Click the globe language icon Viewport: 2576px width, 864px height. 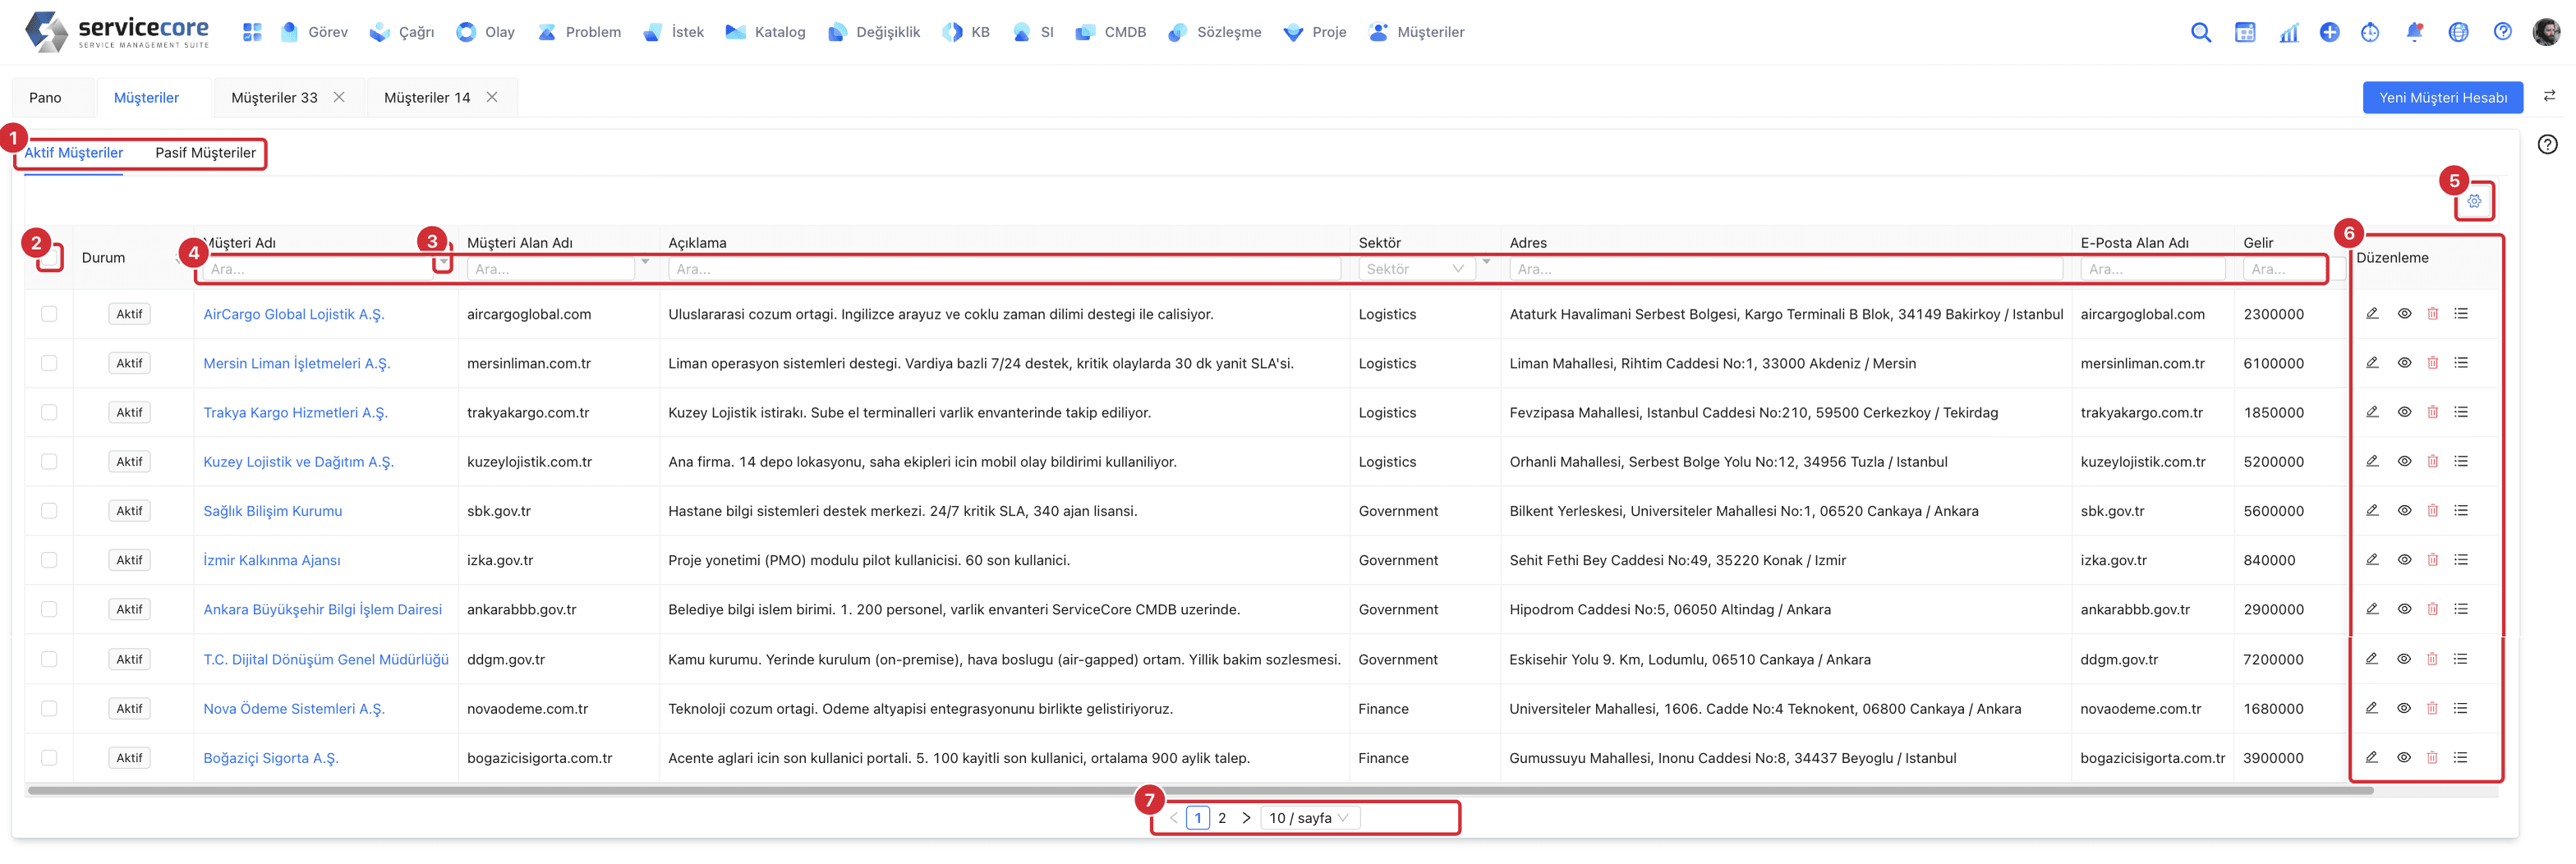tap(2458, 32)
